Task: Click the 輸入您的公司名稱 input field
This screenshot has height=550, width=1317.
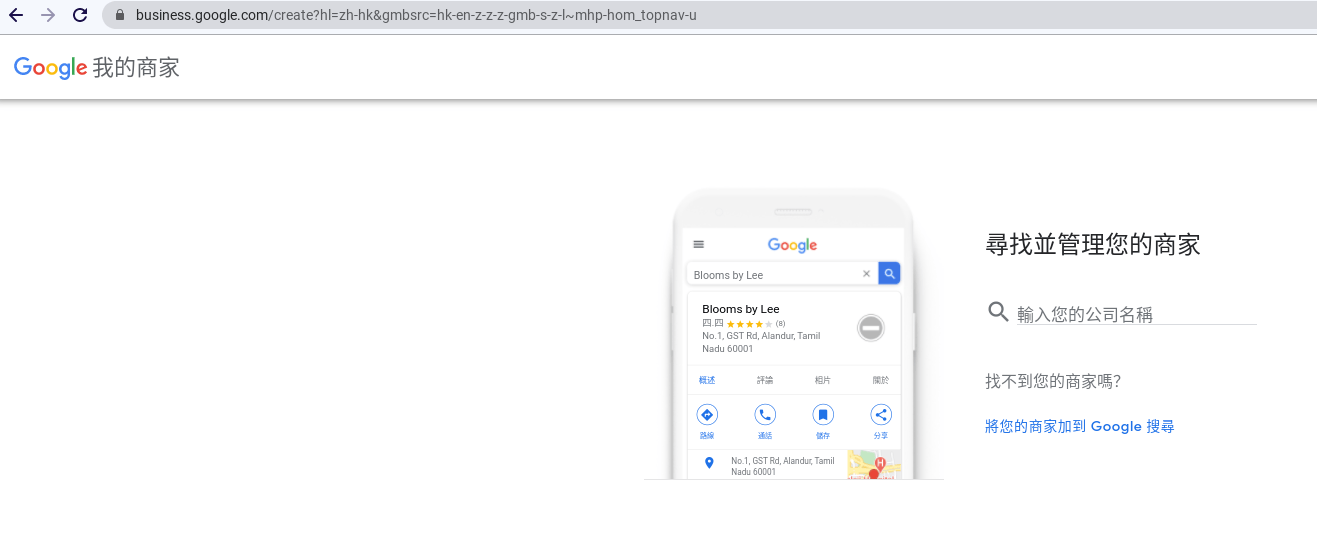Action: 1136,314
